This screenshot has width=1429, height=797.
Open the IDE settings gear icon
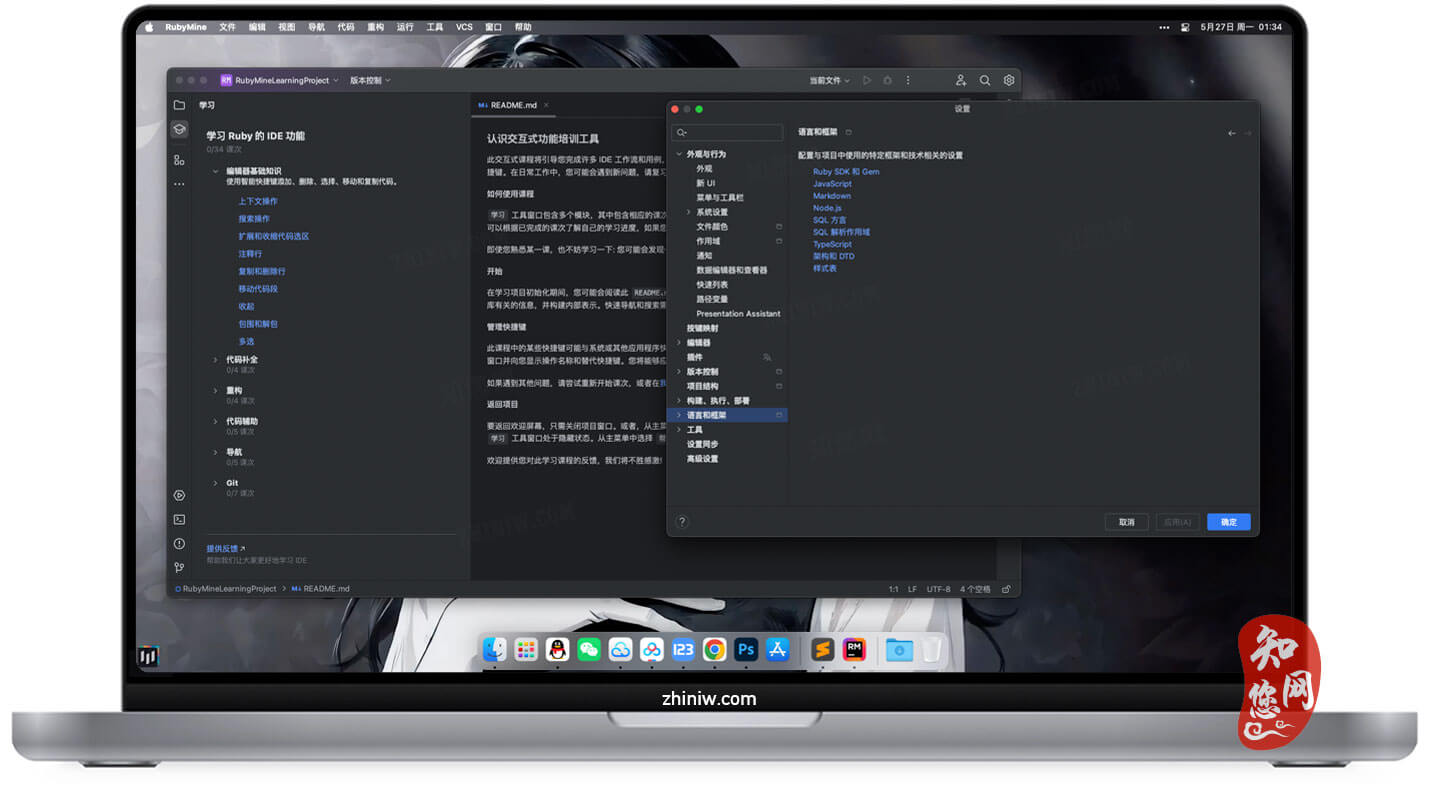point(1009,80)
